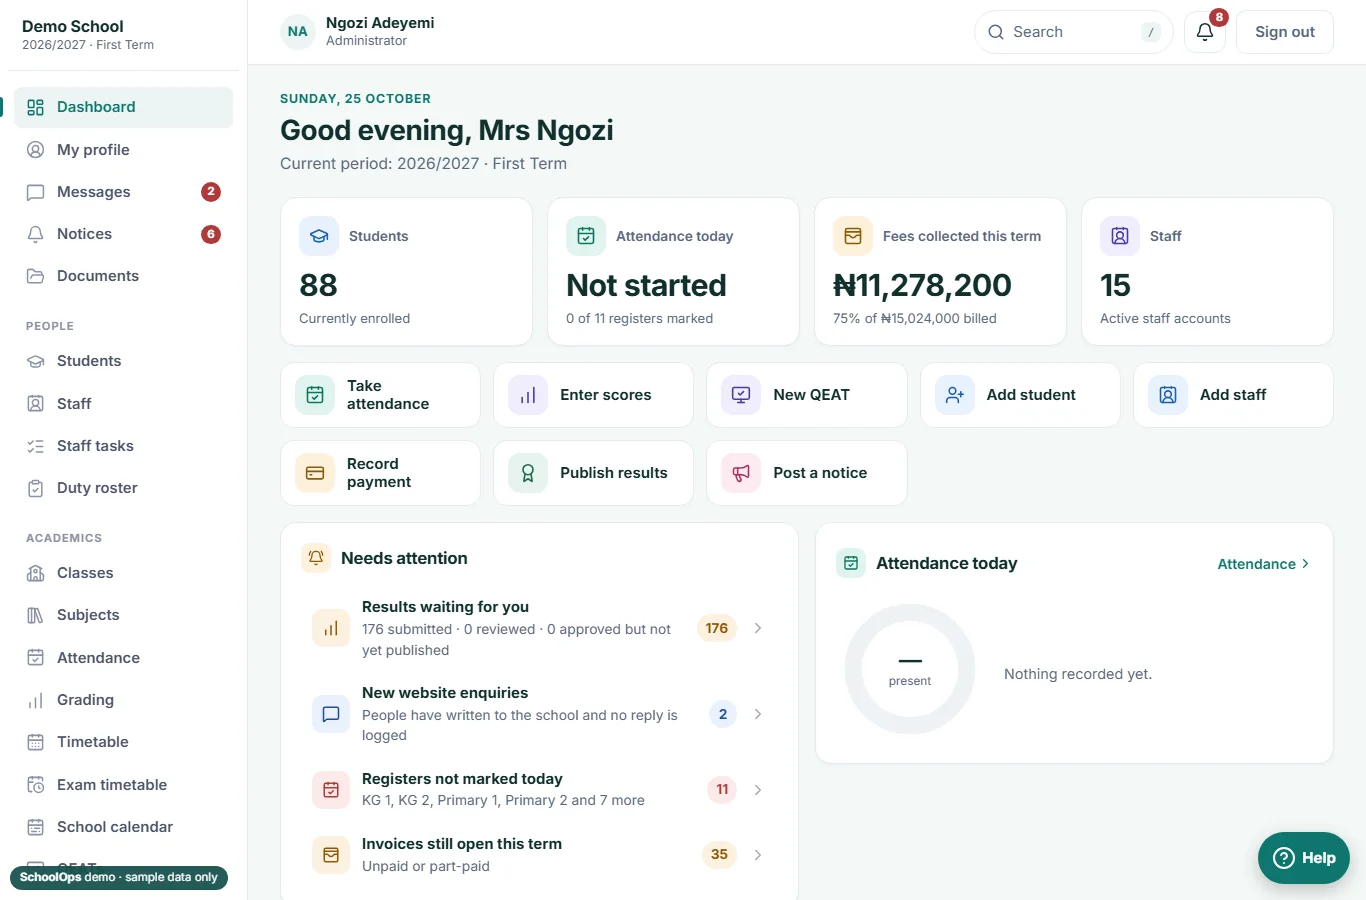Click the attendance donut chart
Viewport: 1366px width, 900px height.
[x=910, y=669]
